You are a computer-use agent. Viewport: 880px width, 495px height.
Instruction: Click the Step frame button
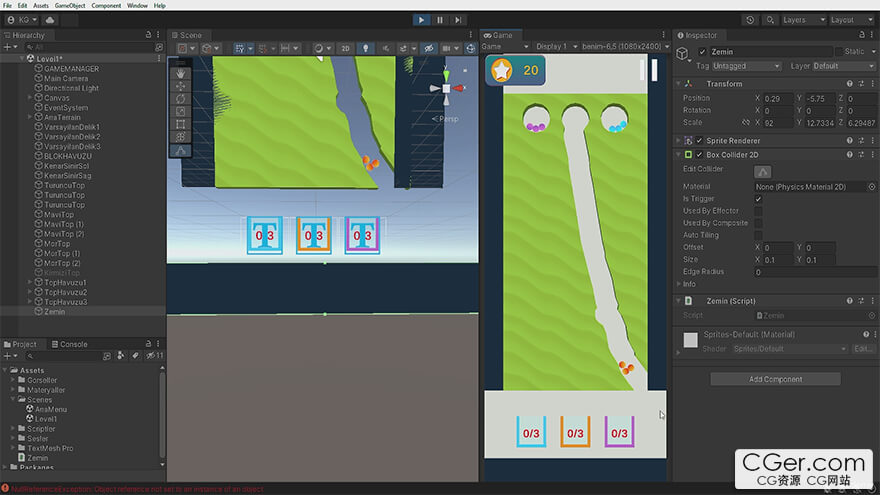point(458,19)
